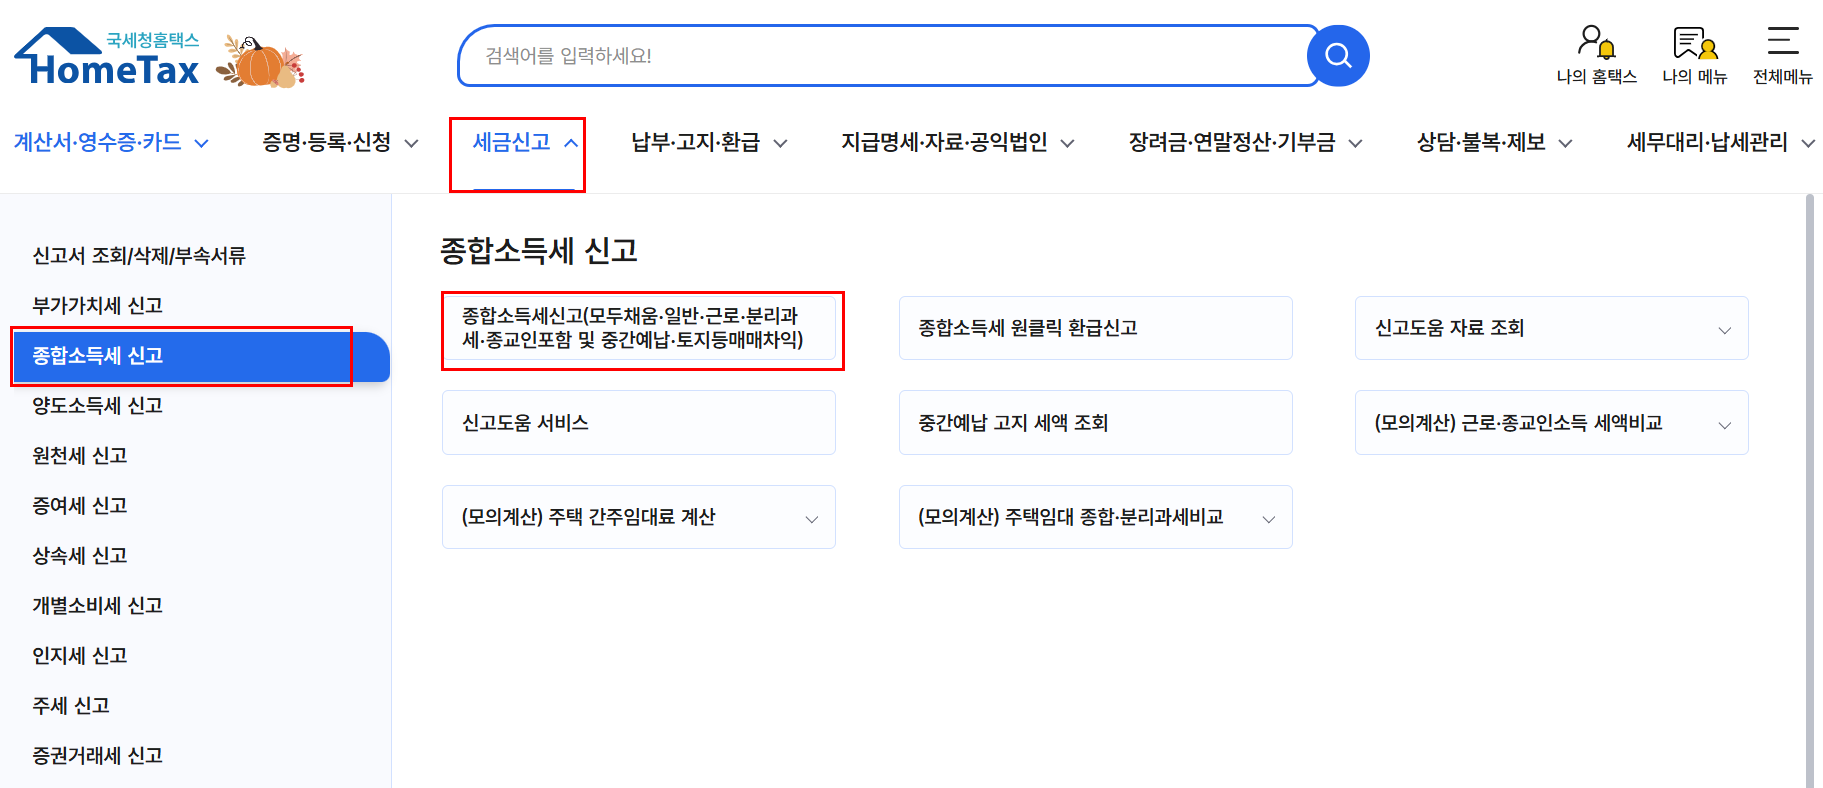
Task: Expand 계산서·영수증·카드 menu
Action: [111, 142]
